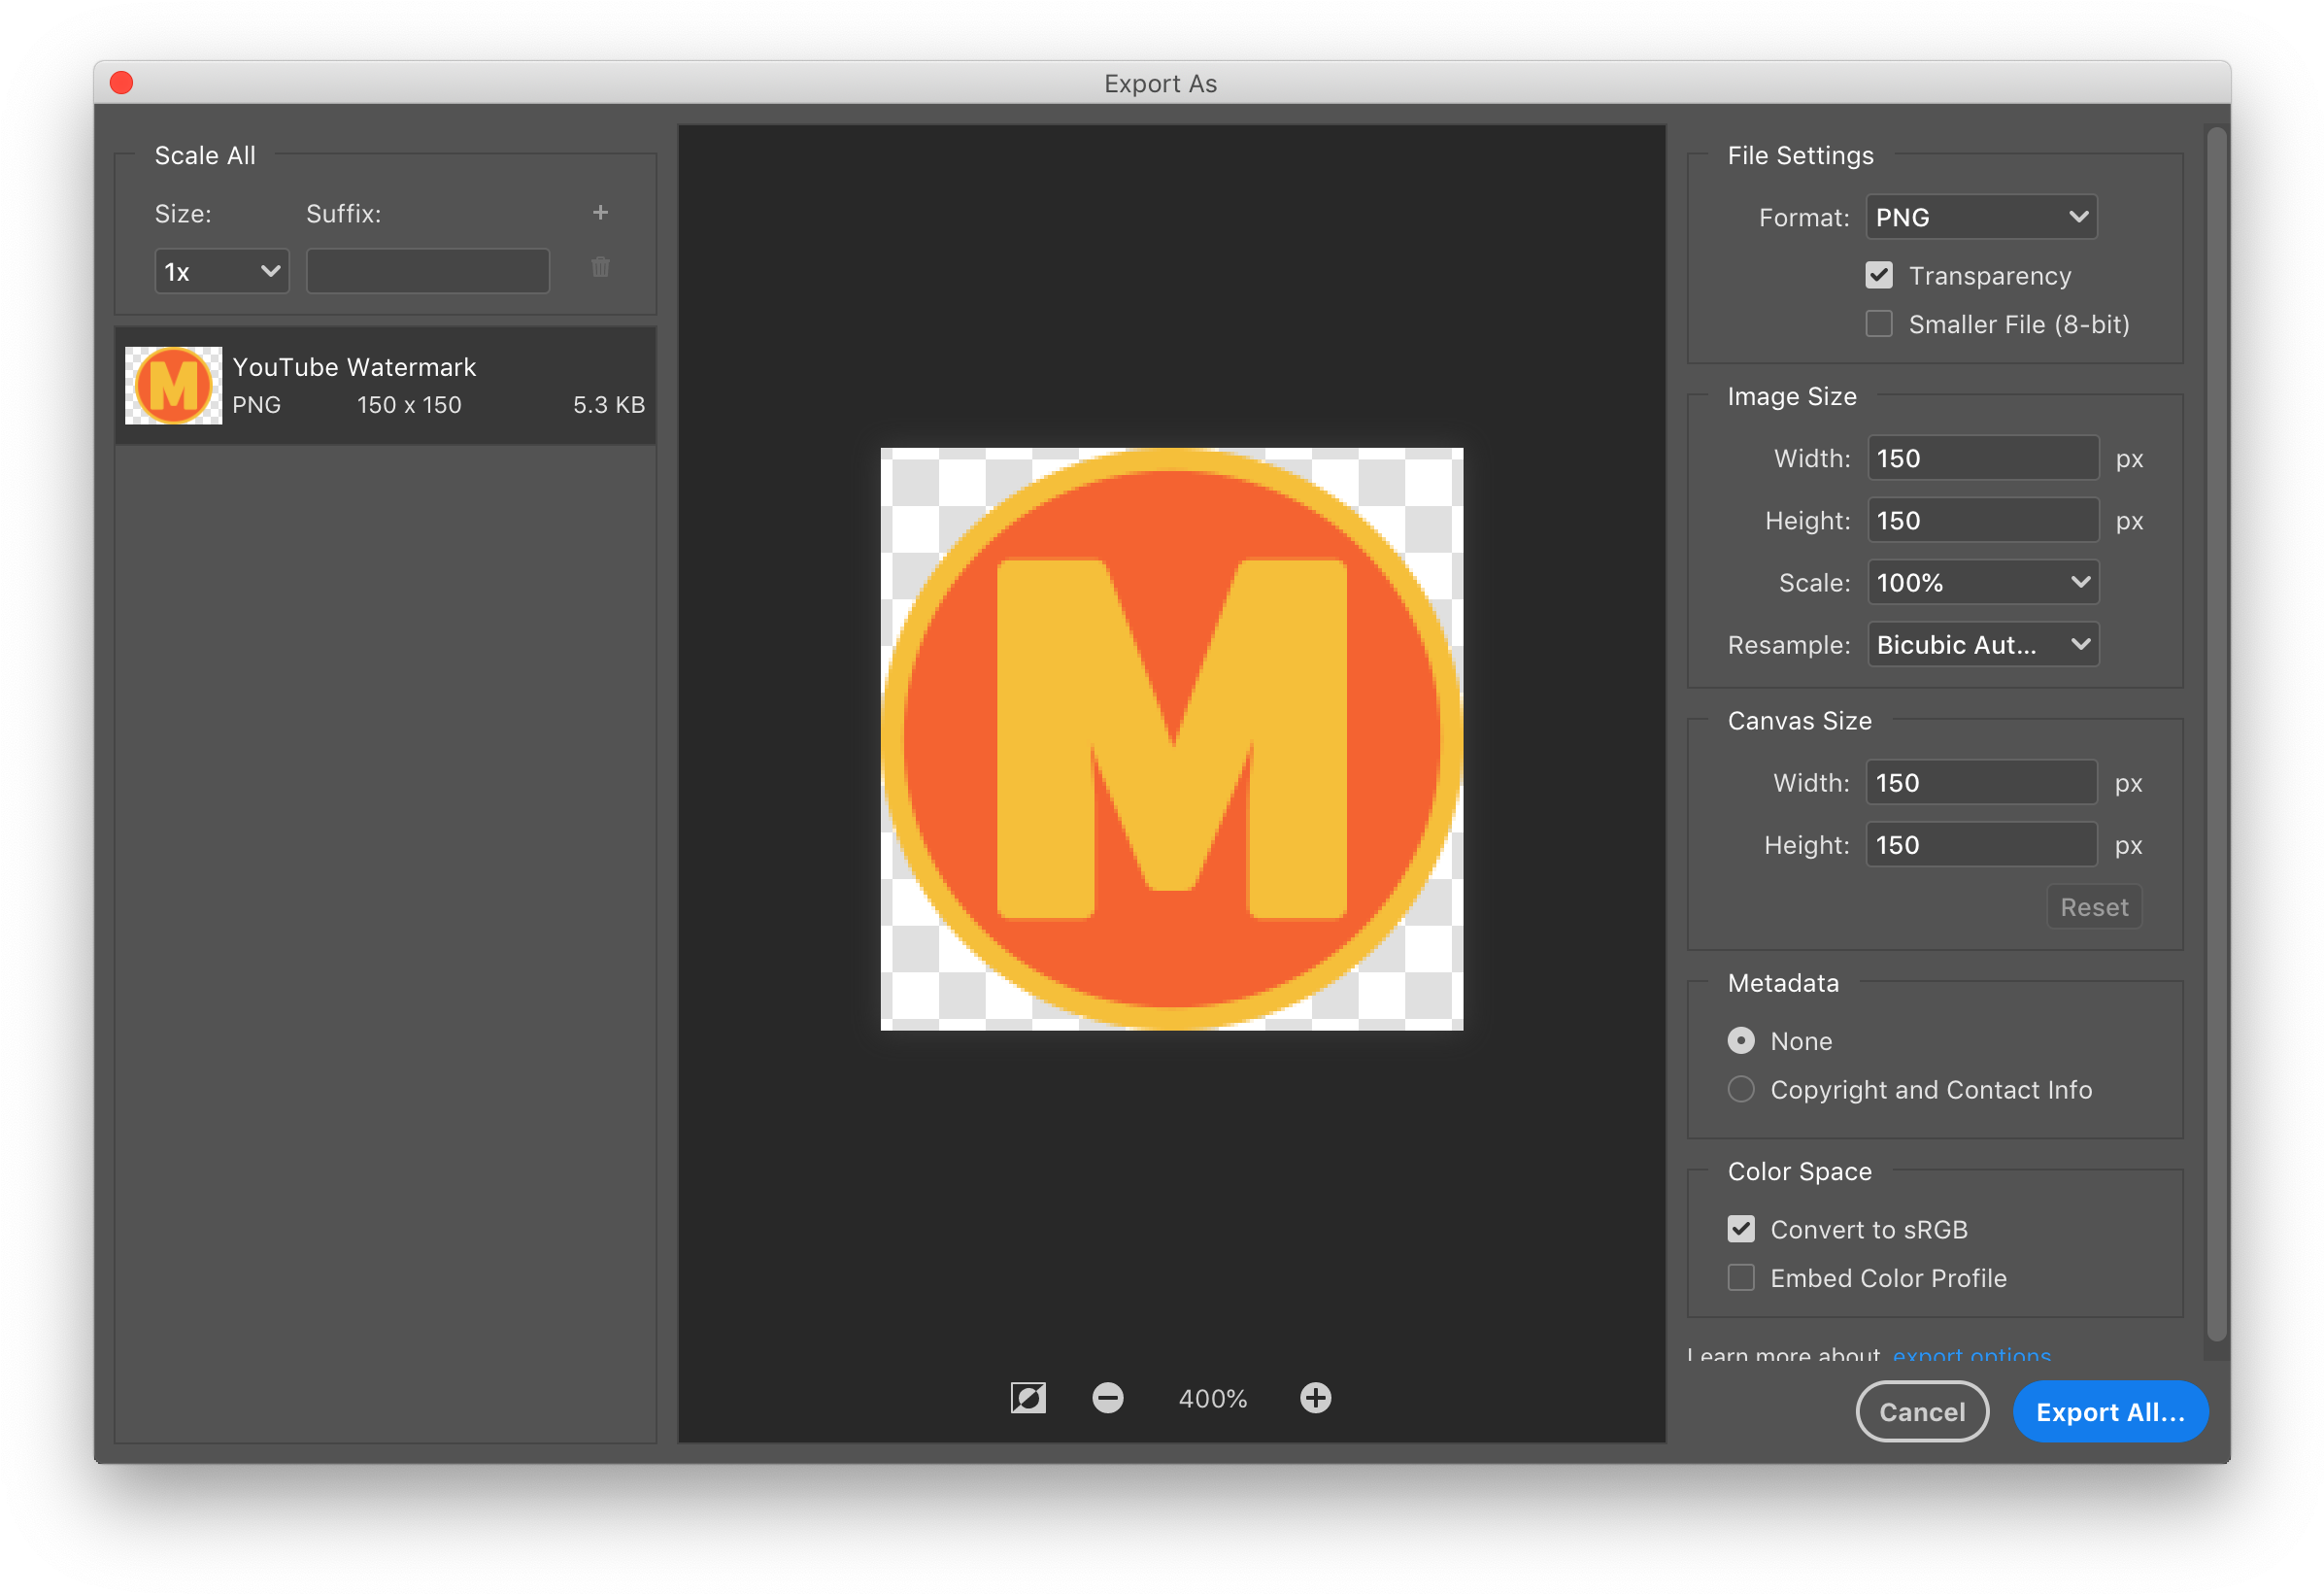The height and width of the screenshot is (1594, 2324).
Task: Click the 150 x 150 dimensions text
Action: point(409,405)
